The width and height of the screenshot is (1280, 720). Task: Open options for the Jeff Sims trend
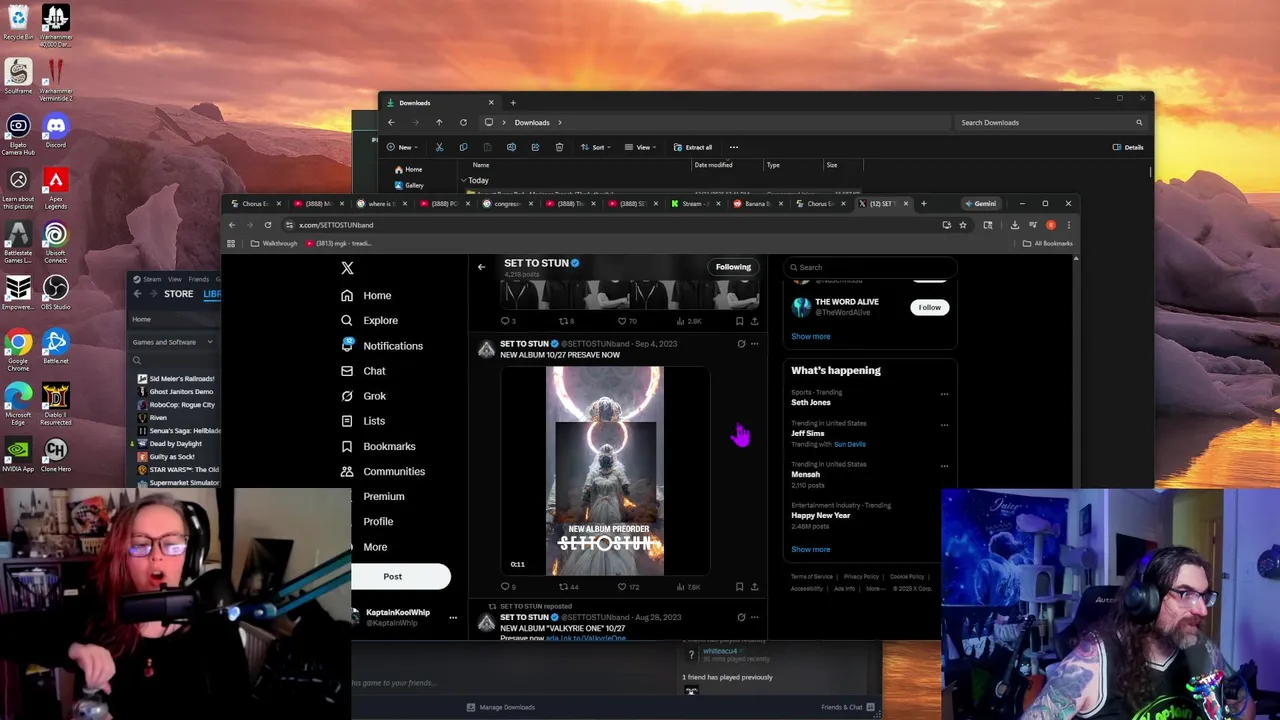click(x=944, y=425)
